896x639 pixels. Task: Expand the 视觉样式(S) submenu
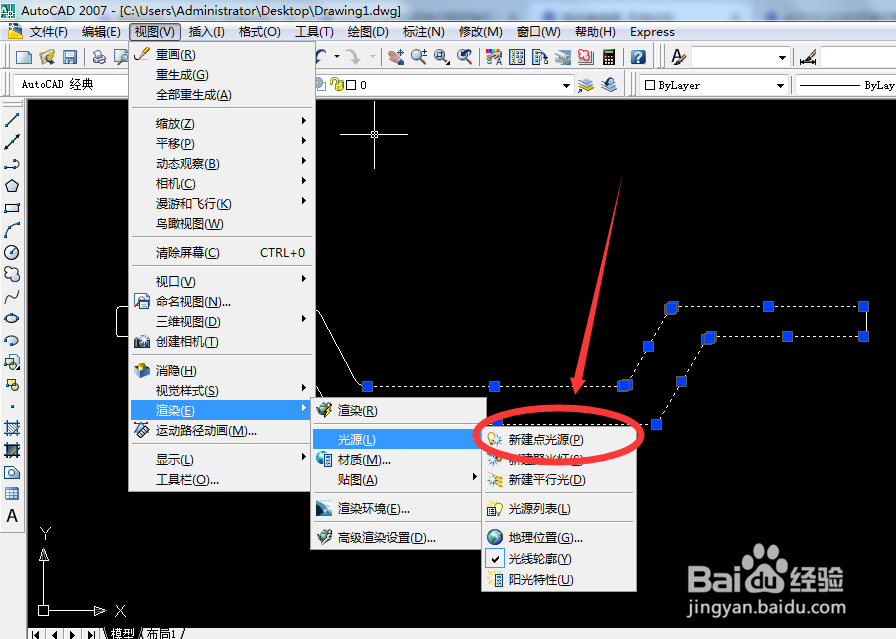coord(223,391)
